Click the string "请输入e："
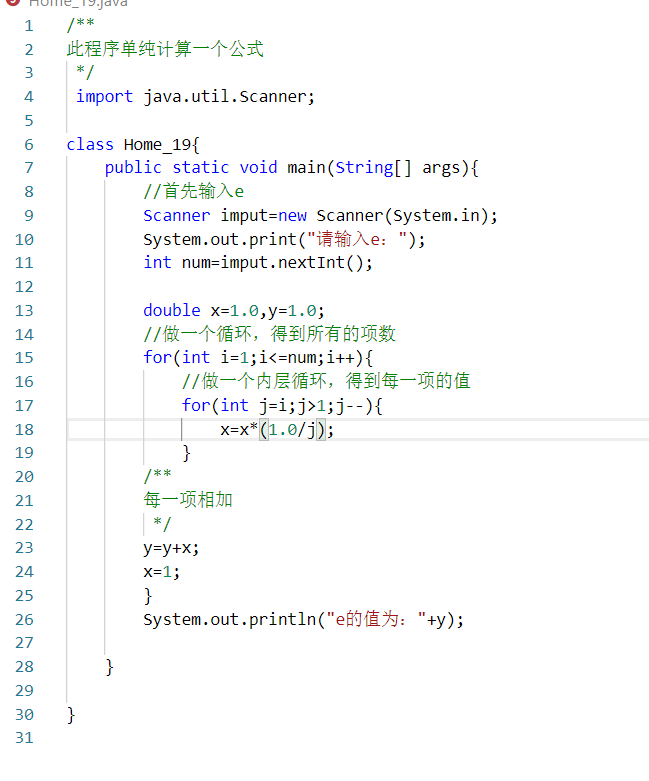Screen dimensions: 649x781 pos(357,240)
